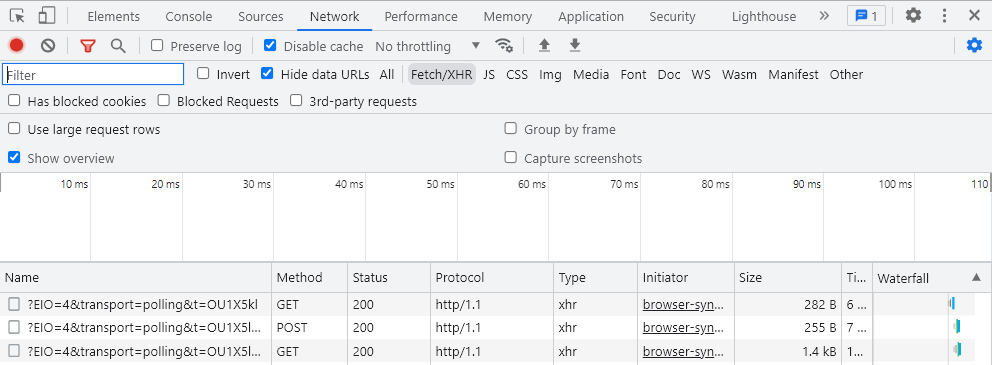This screenshot has height=365, width=992.
Task: Enable Capture screenshots
Action: pyautogui.click(x=511, y=158)
